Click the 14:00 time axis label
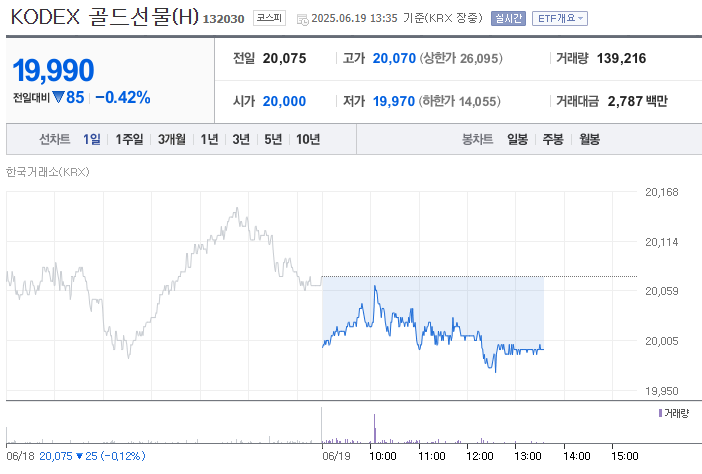This screenshot has width=702, height=474. pos(577,456)
